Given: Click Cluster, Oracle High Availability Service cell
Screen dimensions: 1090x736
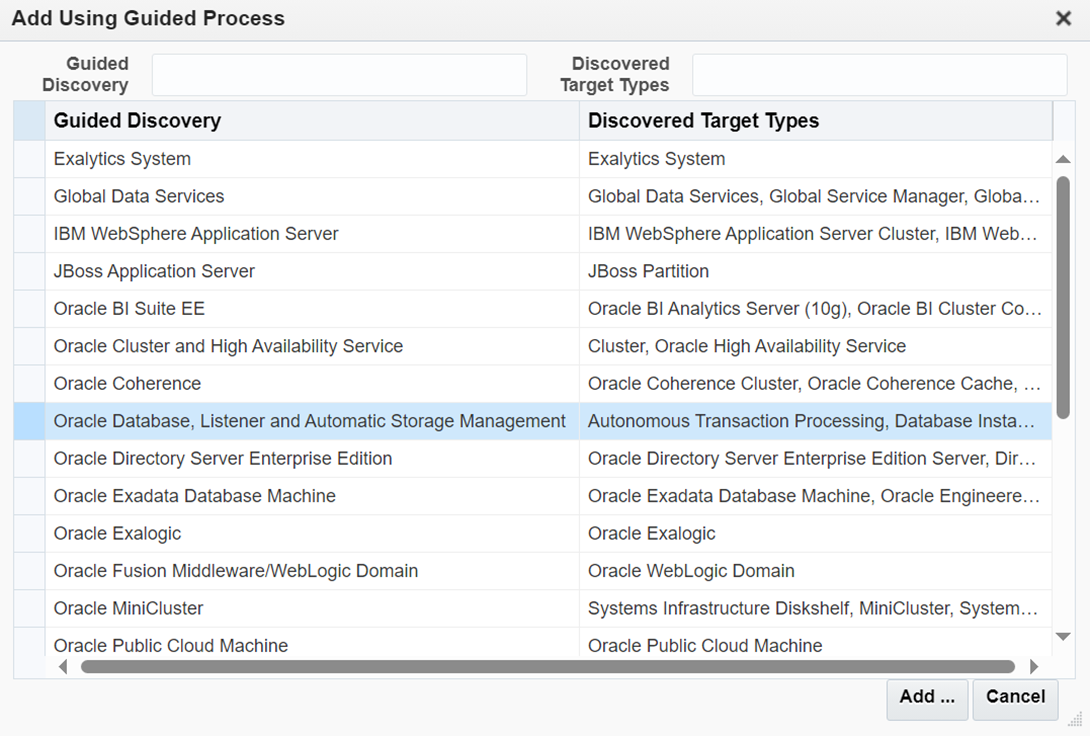Looking at the screenshot, I should [815, 347].
